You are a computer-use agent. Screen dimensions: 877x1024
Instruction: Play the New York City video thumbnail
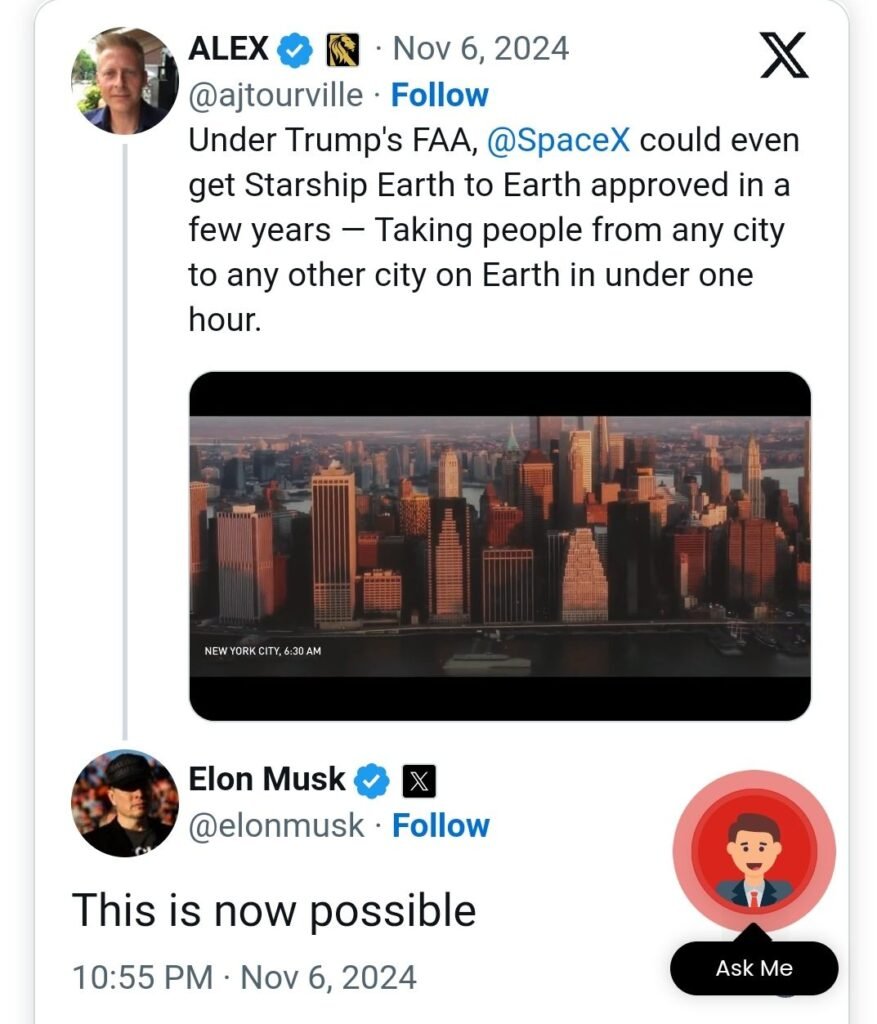pos(499,546)
